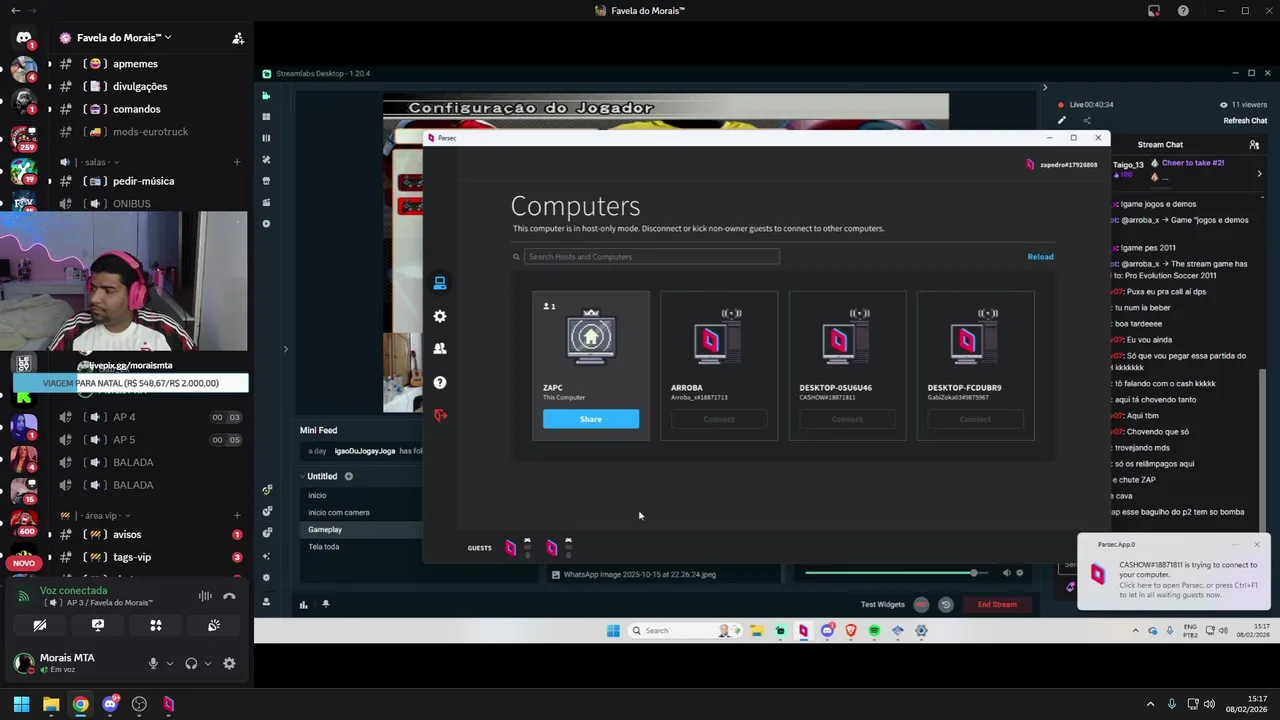Toggle the Streamlabs replay buffer button
Screen dimensions: 1280x720
pyautogui.click(x=945, y=604)
